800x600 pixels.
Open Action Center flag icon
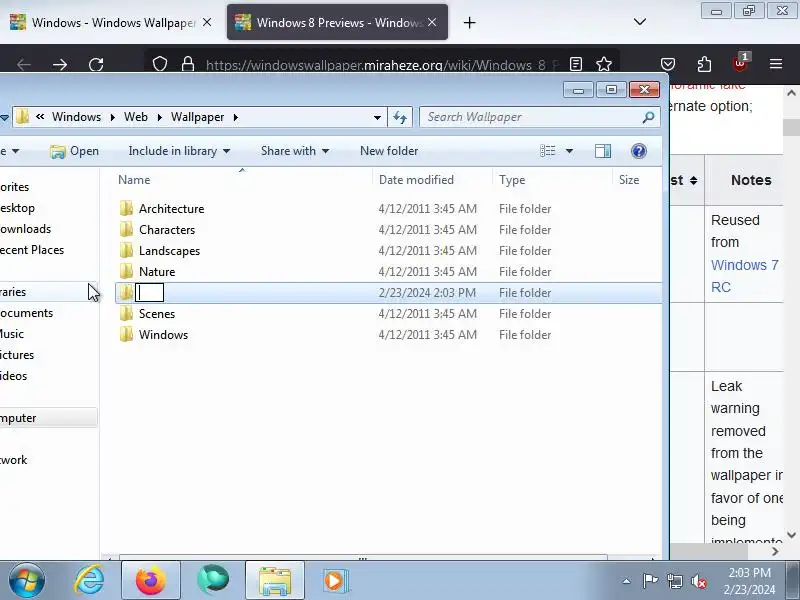point(649,581)
